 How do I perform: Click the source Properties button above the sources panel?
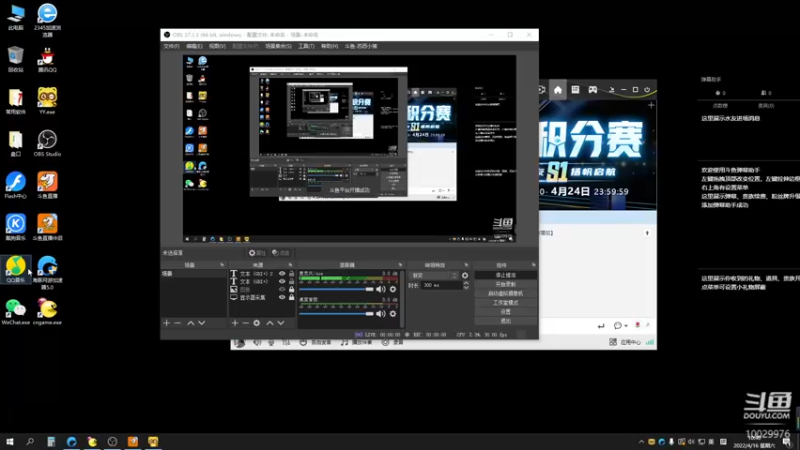(x=257, y=253)
